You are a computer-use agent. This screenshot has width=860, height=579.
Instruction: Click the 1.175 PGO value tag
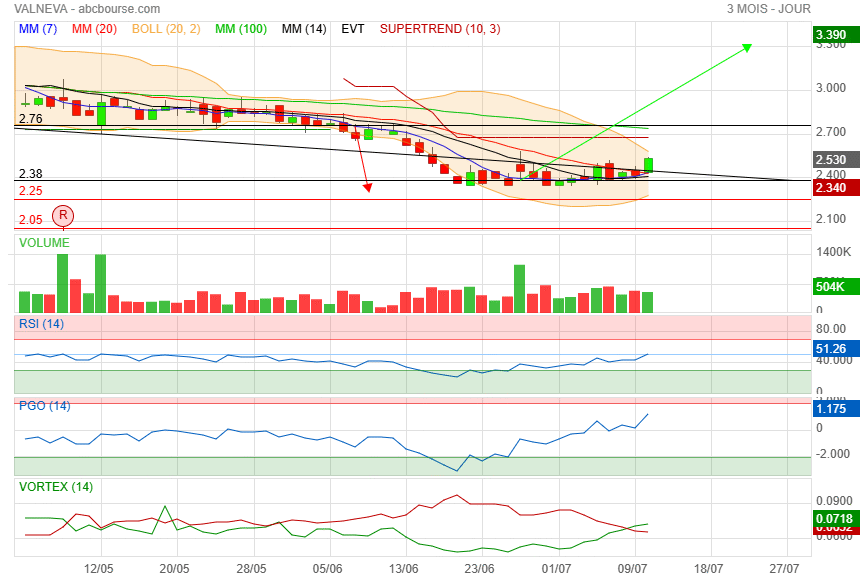[836, 408]
